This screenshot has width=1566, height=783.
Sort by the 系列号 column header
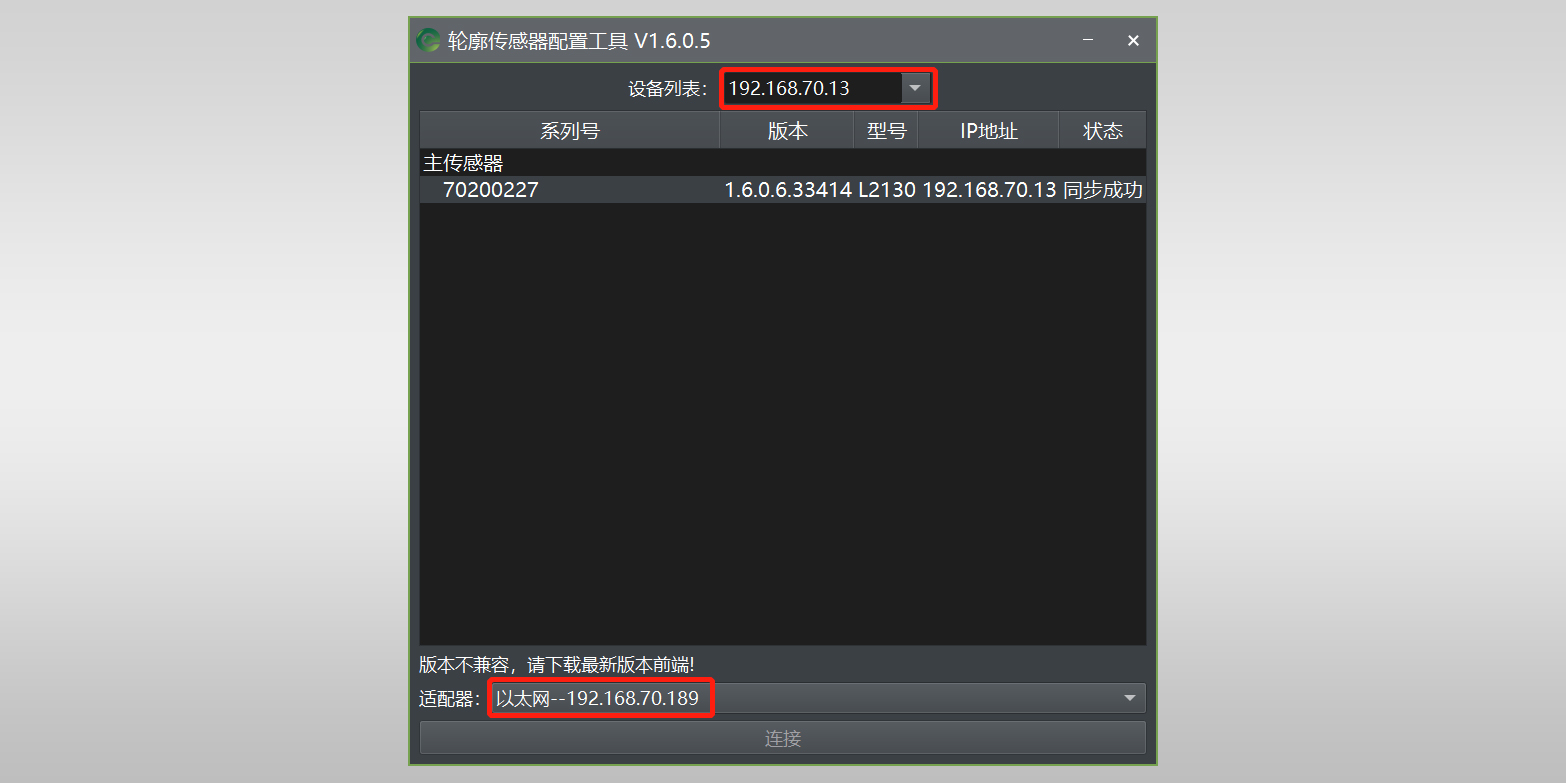(570, 131)
